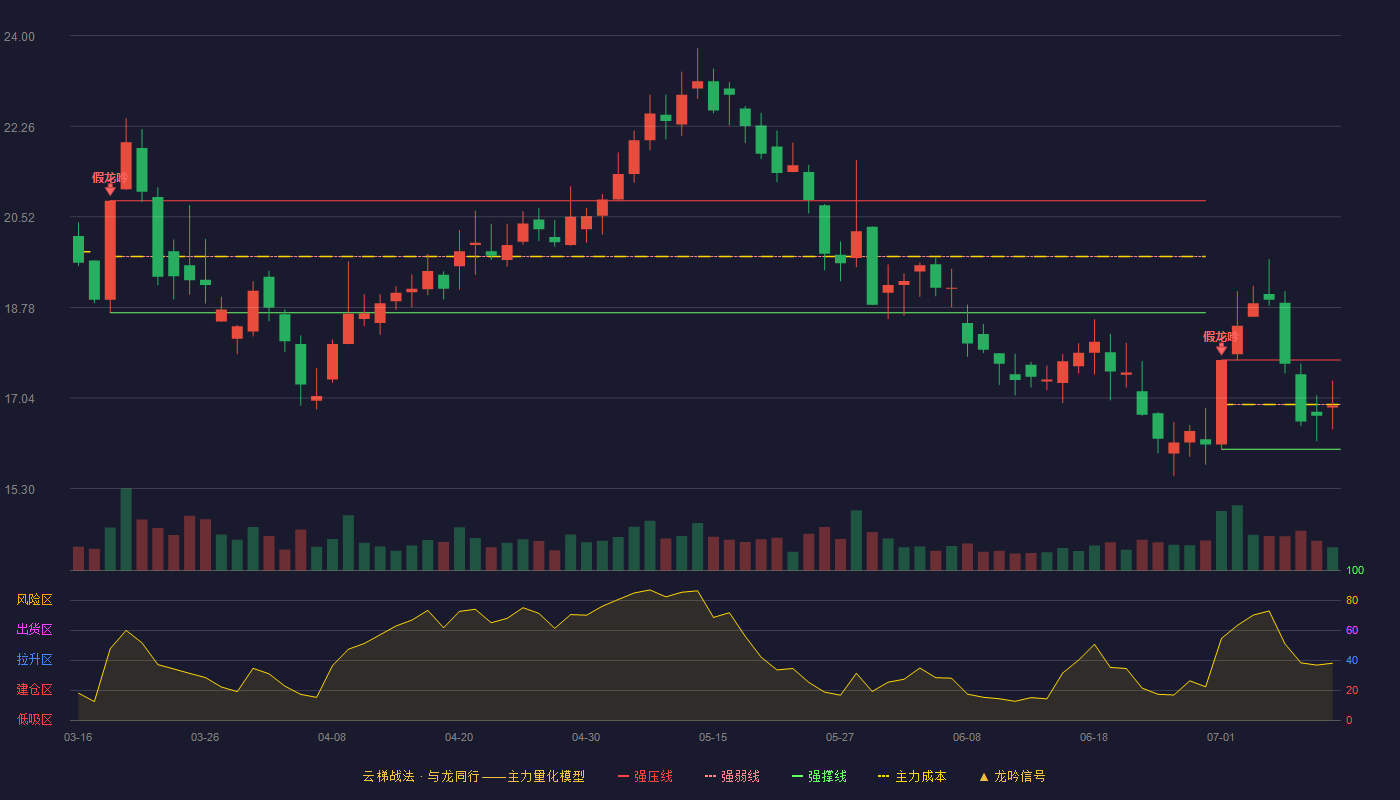Screen dimensions: 1400x800
Task: Click the 15.30 price axis label
Action: (x=19, y=490)
